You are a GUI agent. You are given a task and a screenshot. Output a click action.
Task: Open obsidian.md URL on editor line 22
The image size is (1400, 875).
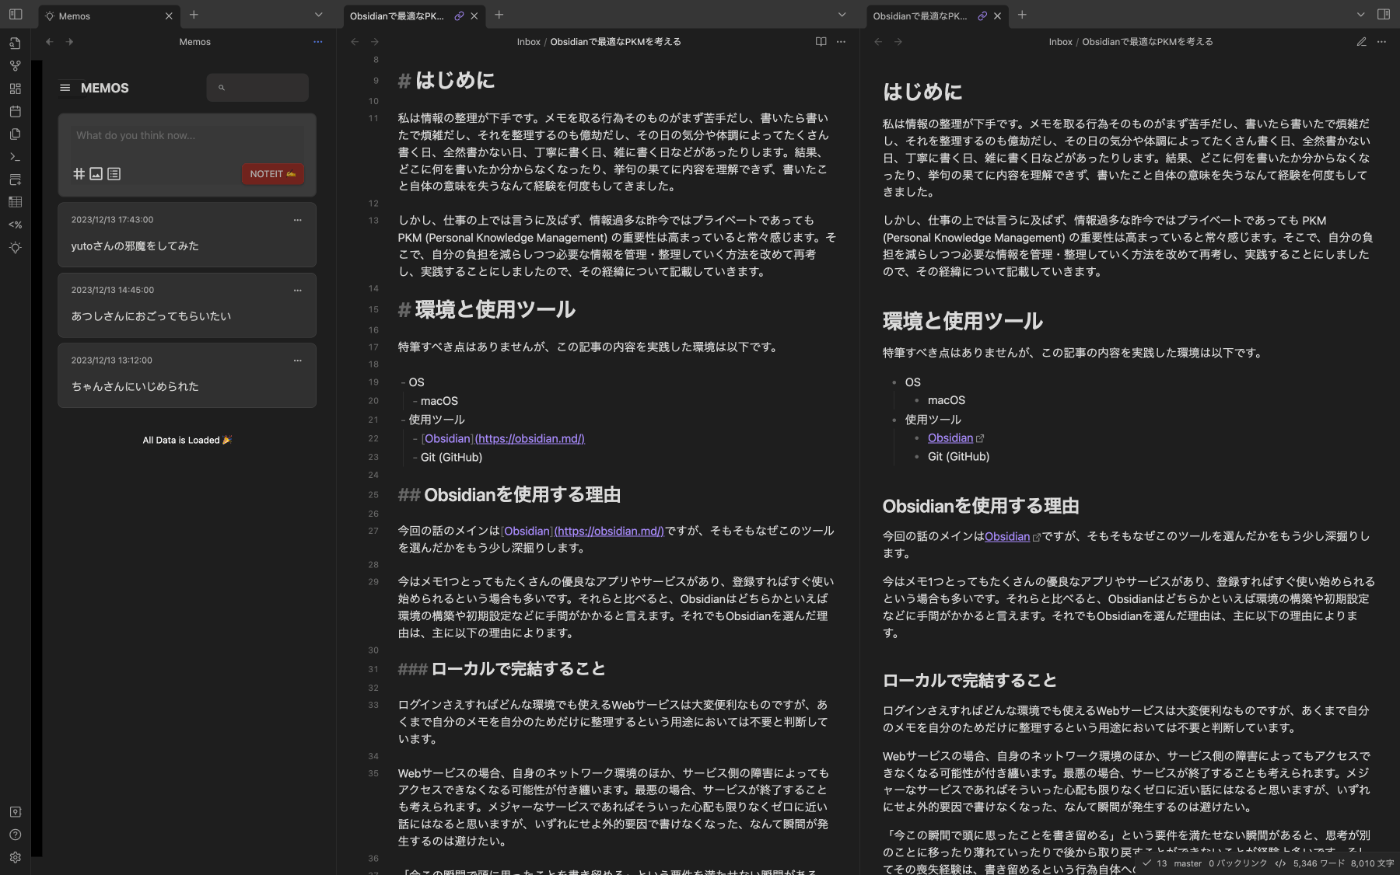point(530,439)
